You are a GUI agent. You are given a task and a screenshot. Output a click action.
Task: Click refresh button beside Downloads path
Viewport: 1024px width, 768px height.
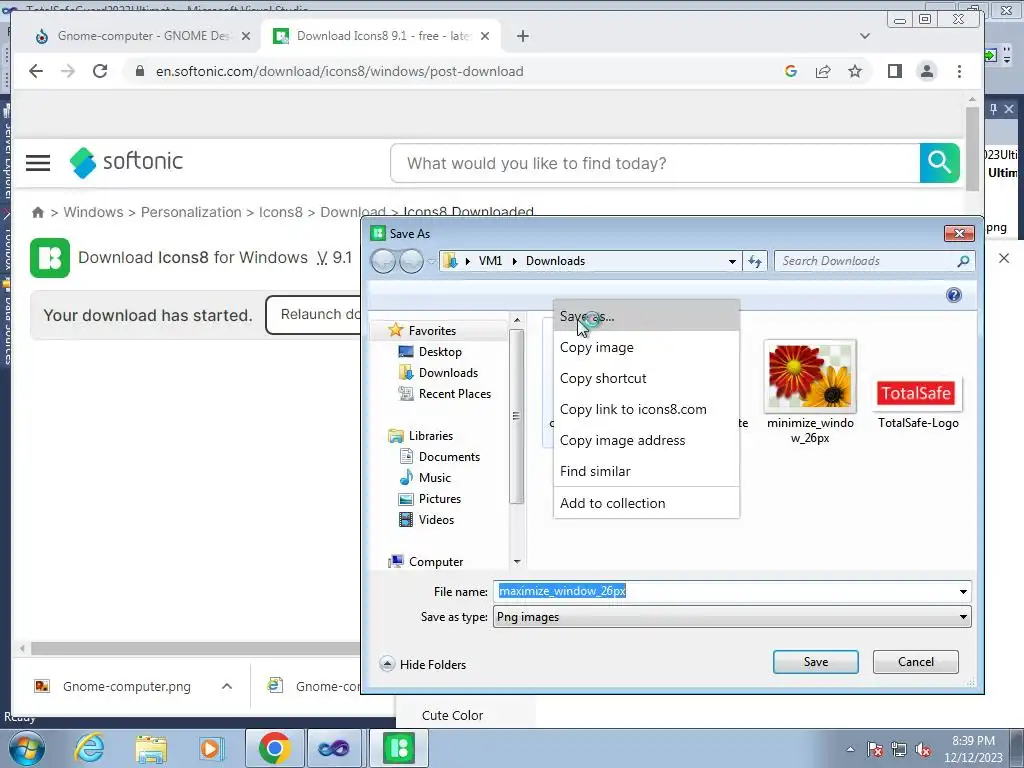(x=755, y=261)
